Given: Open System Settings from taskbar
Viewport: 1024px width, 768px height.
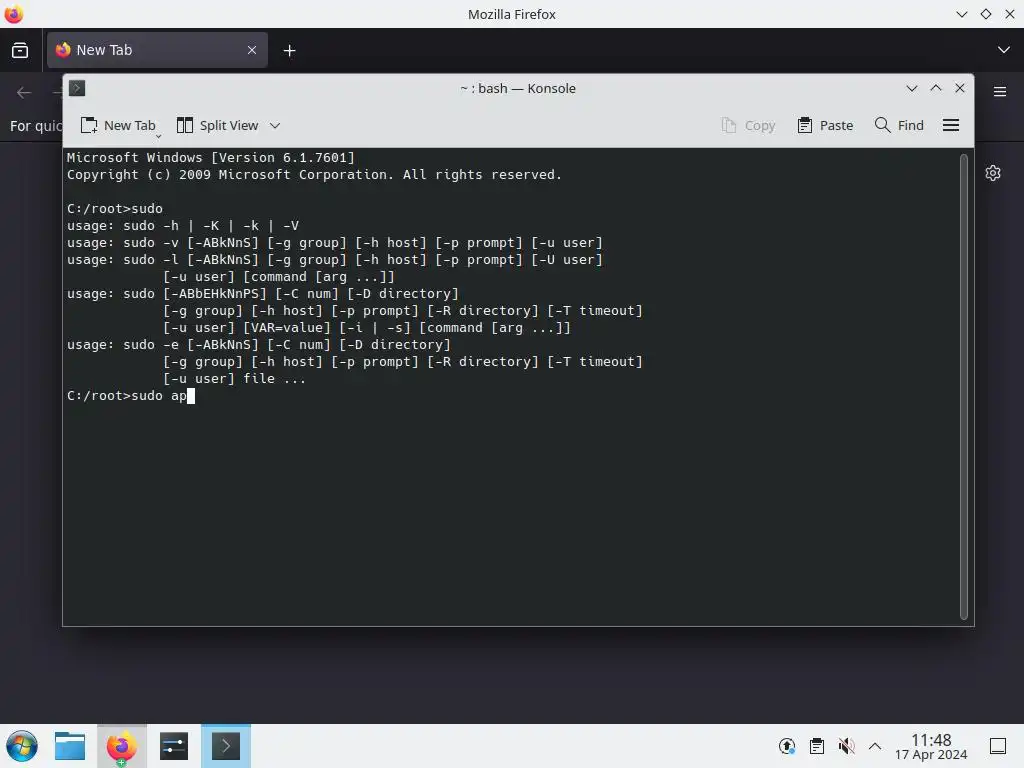Looking at the screenshot, I should coord(174,746).
